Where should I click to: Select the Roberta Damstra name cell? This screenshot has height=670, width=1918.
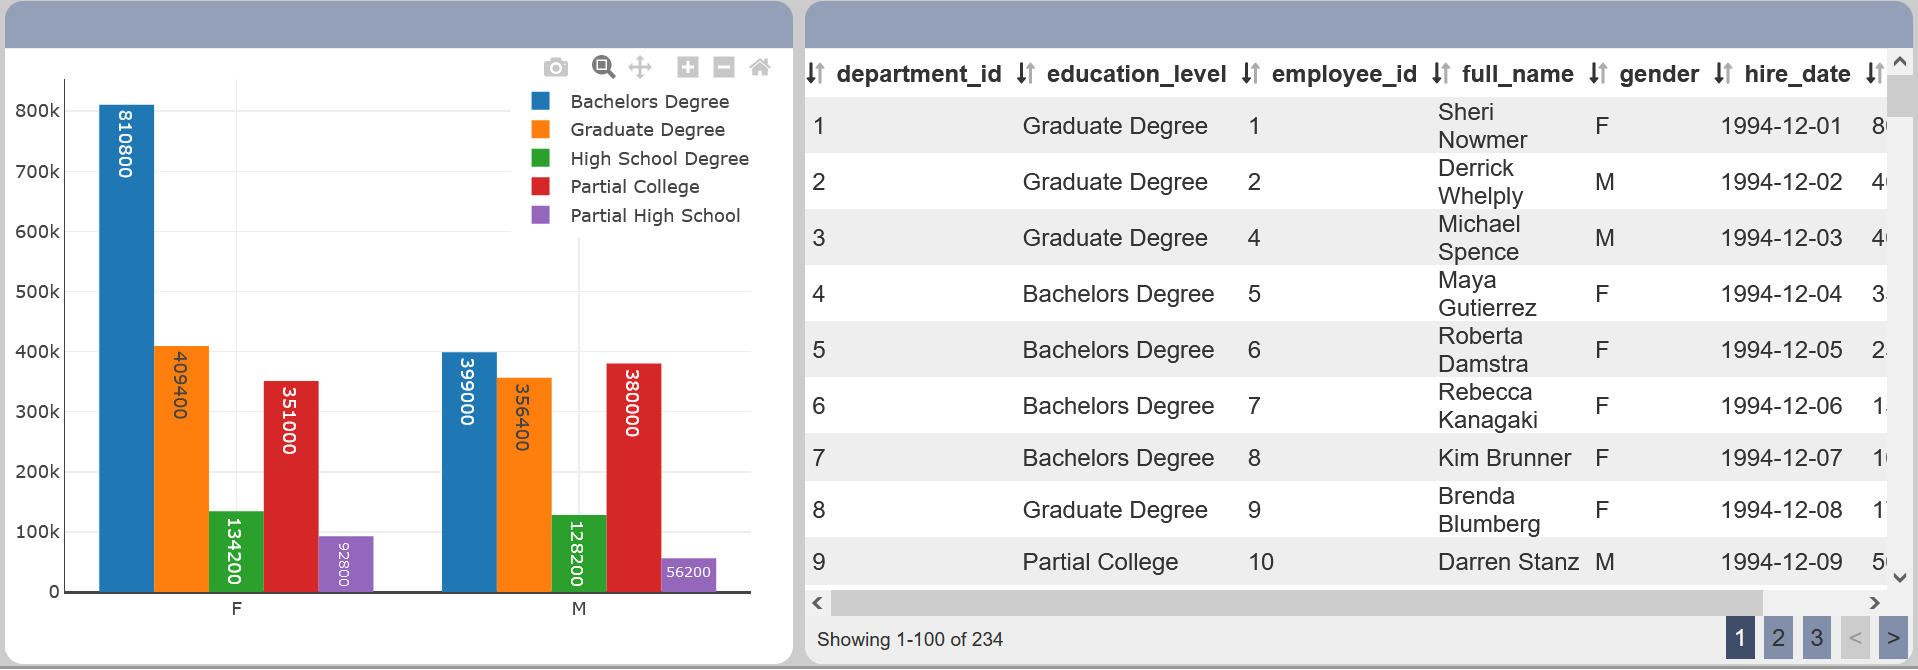(x=1507, y=350)
